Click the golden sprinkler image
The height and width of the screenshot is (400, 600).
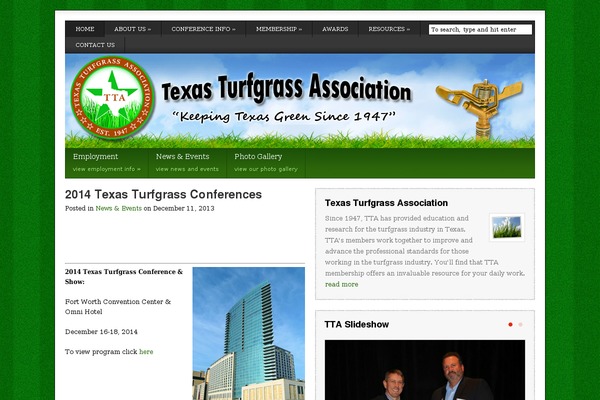click(481, 109)
